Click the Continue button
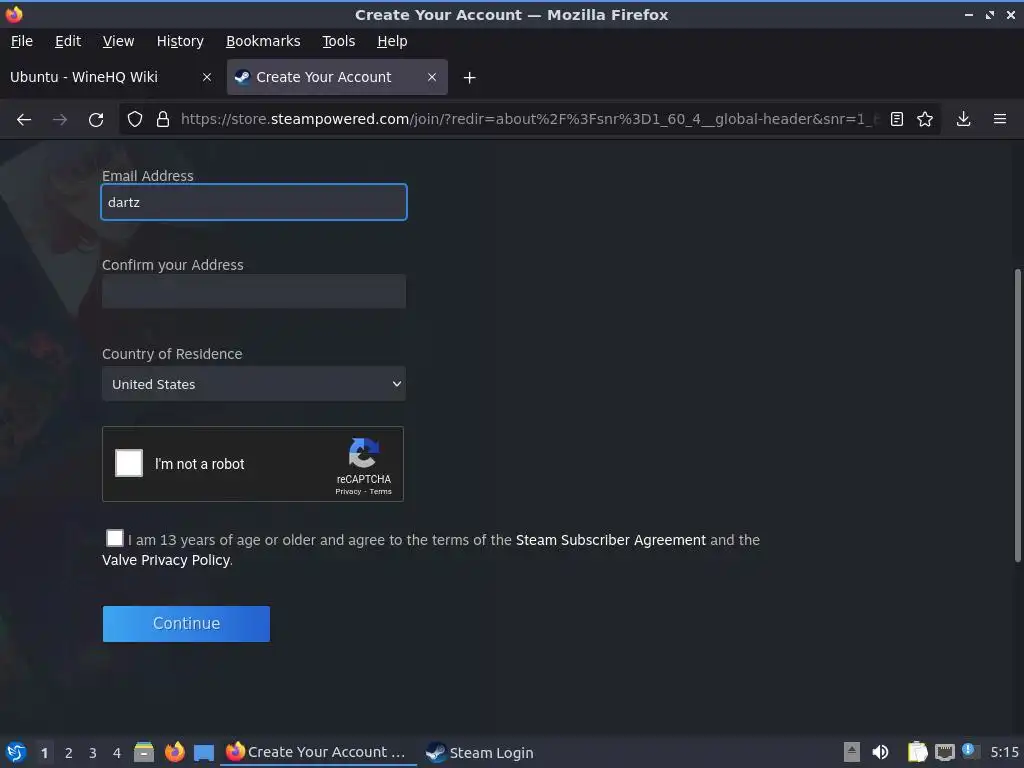The height and width of the screenshot is (768, 1024). [186, 624]
